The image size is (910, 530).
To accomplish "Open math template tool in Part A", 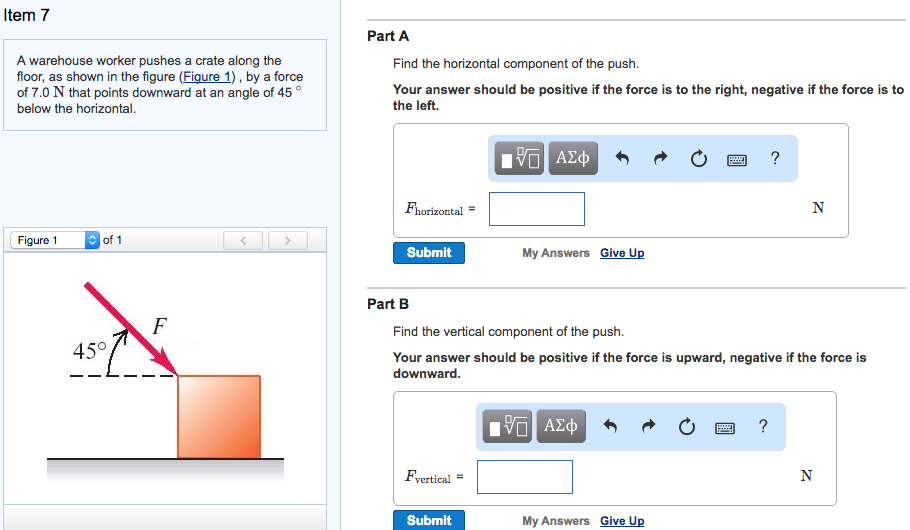I will pos(519,158).
